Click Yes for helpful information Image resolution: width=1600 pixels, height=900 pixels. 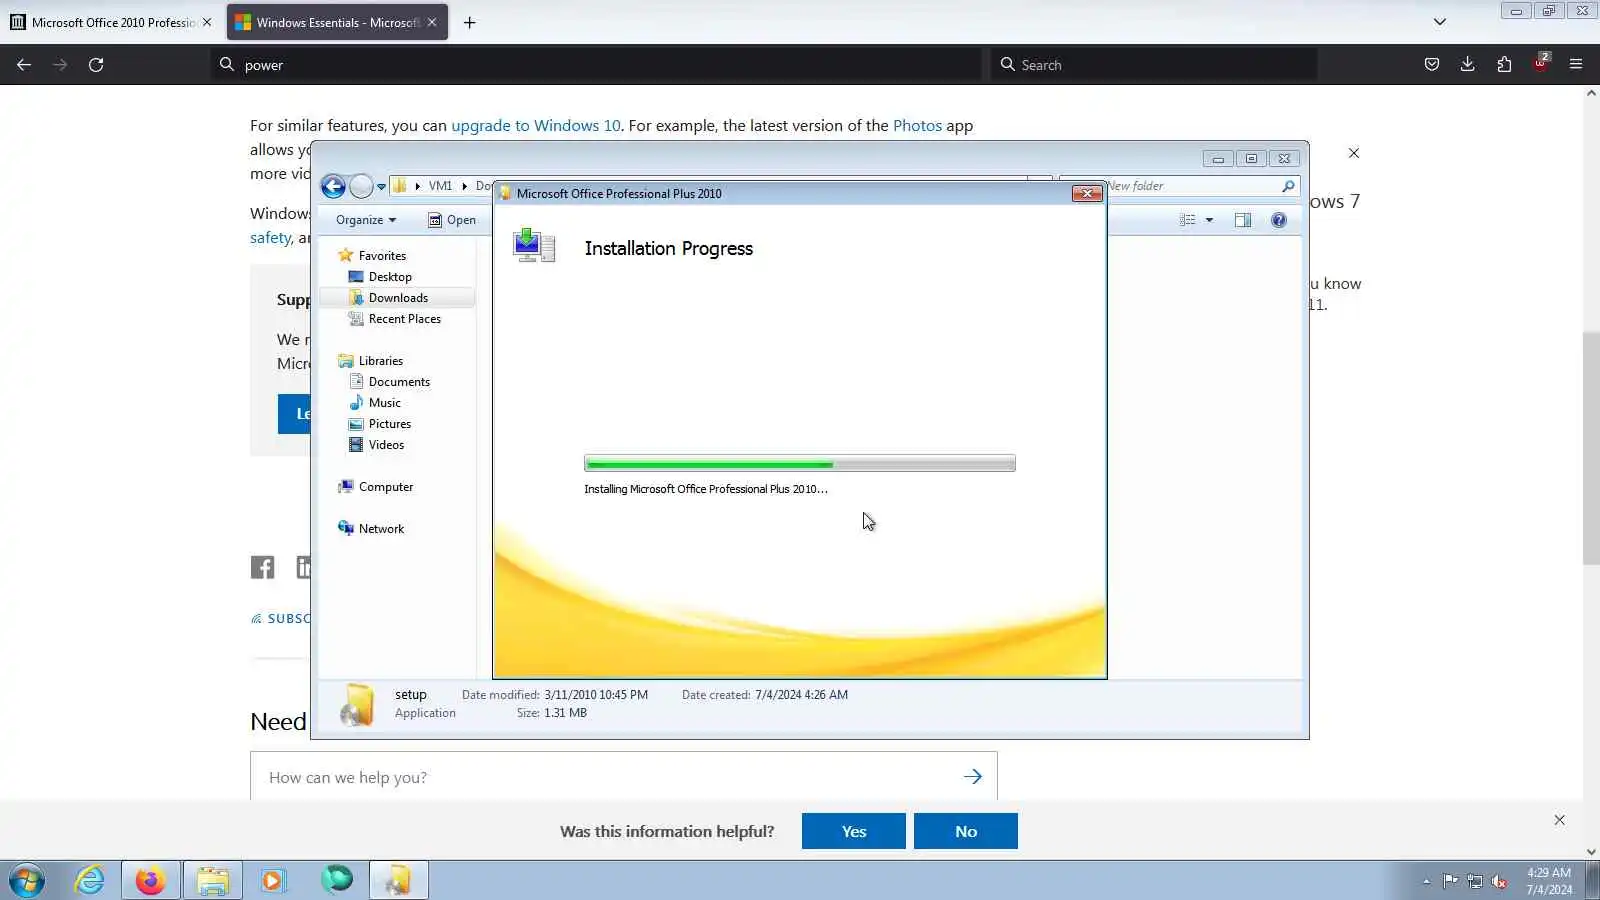(854, 831)
